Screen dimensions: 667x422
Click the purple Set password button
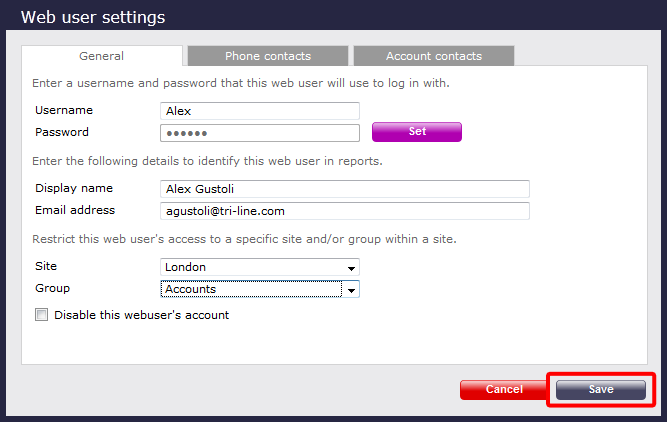point(417,132)
